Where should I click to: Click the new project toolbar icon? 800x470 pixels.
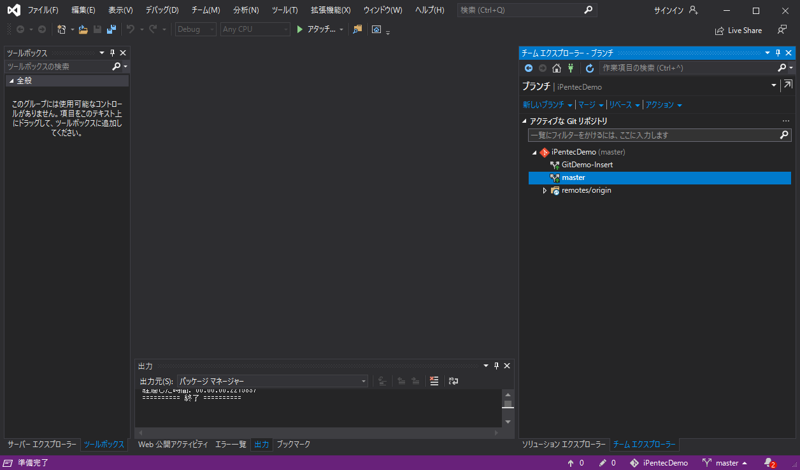coord(62,30)
